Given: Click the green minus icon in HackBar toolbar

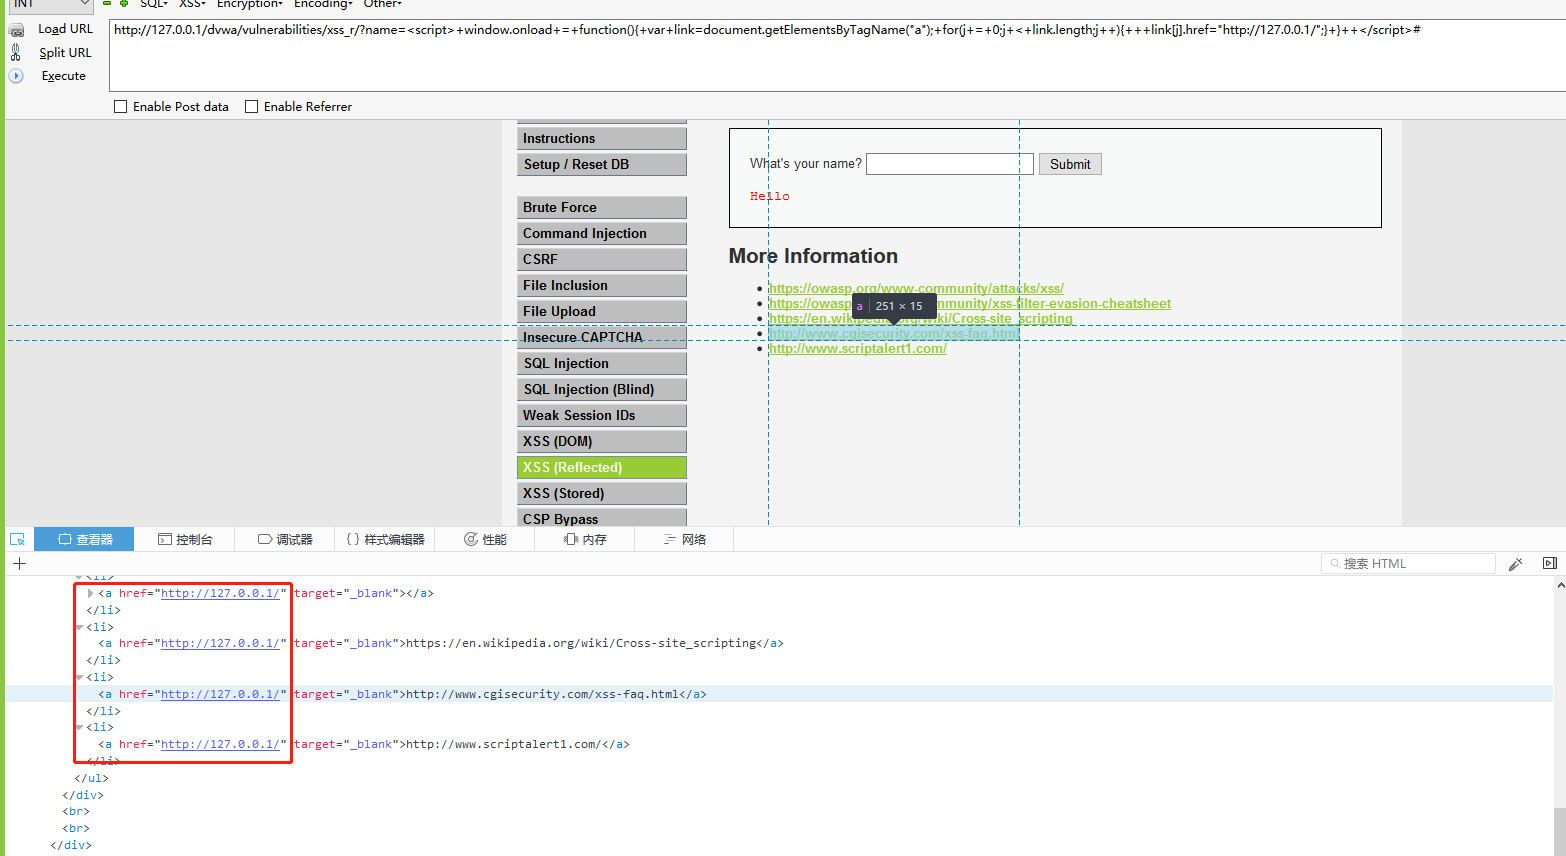Looking at the screenshot, I should [107, 4].
